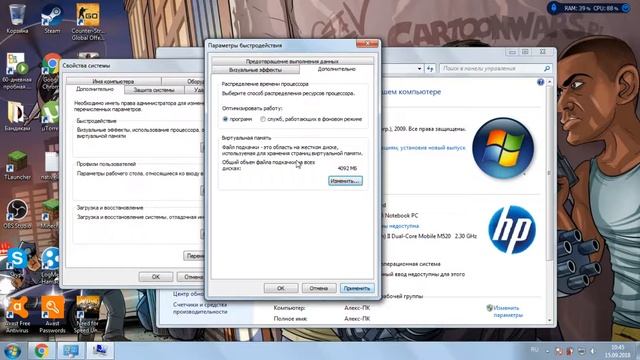Select the "Дополнительно" tab in Параметры быстродействия
640x360 pixels.
tap(336, 69)
